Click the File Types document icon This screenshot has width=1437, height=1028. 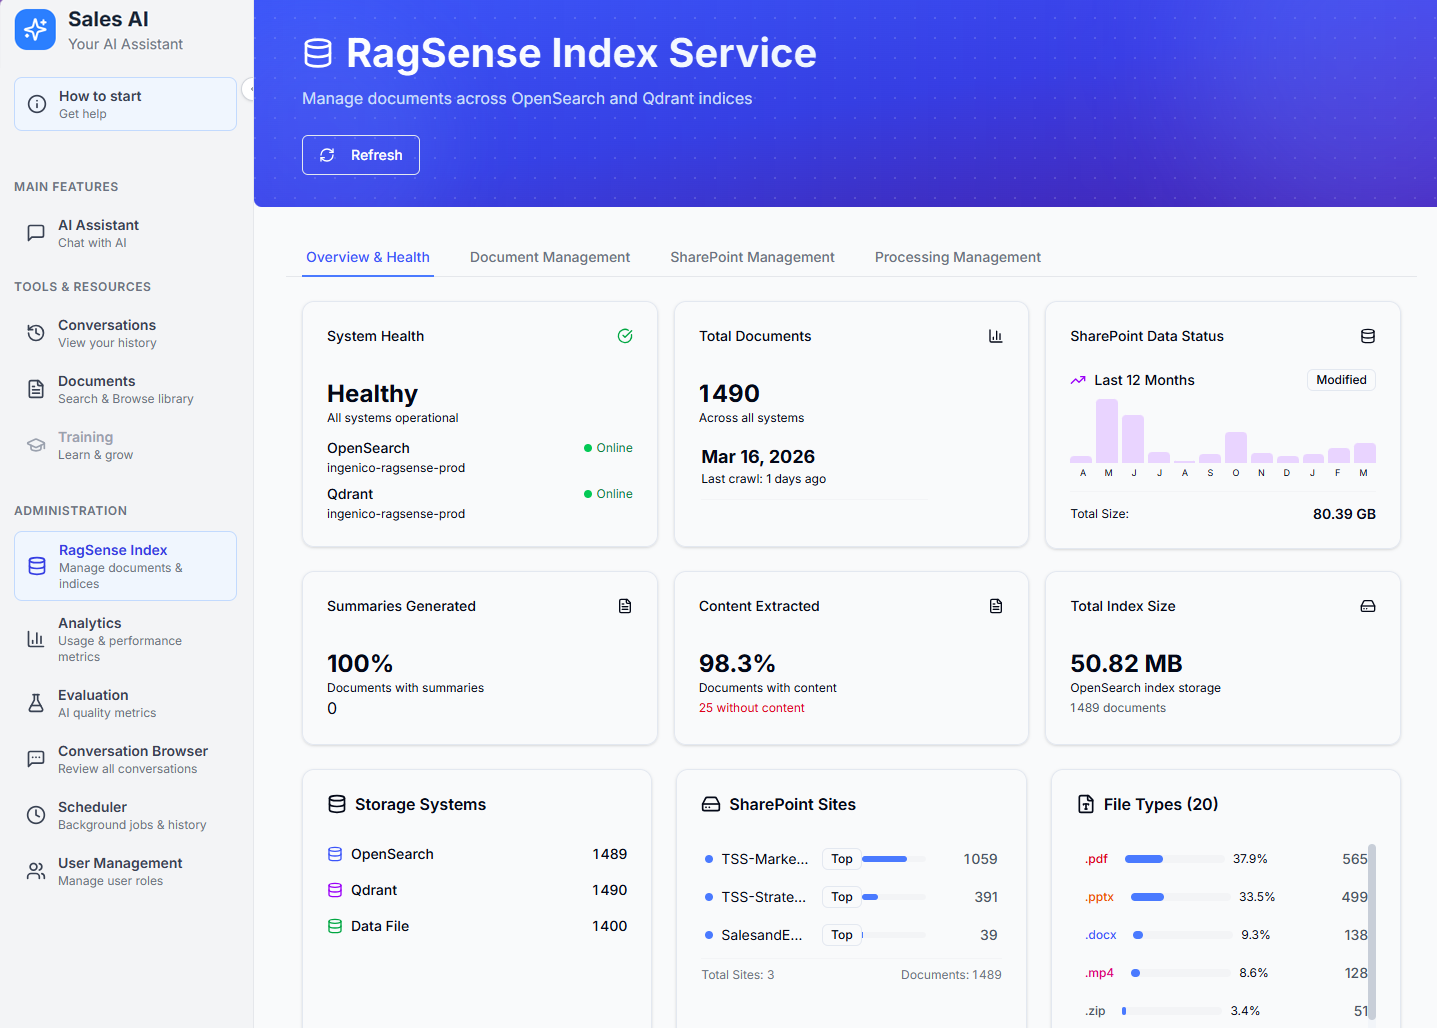pos(1086,804)
